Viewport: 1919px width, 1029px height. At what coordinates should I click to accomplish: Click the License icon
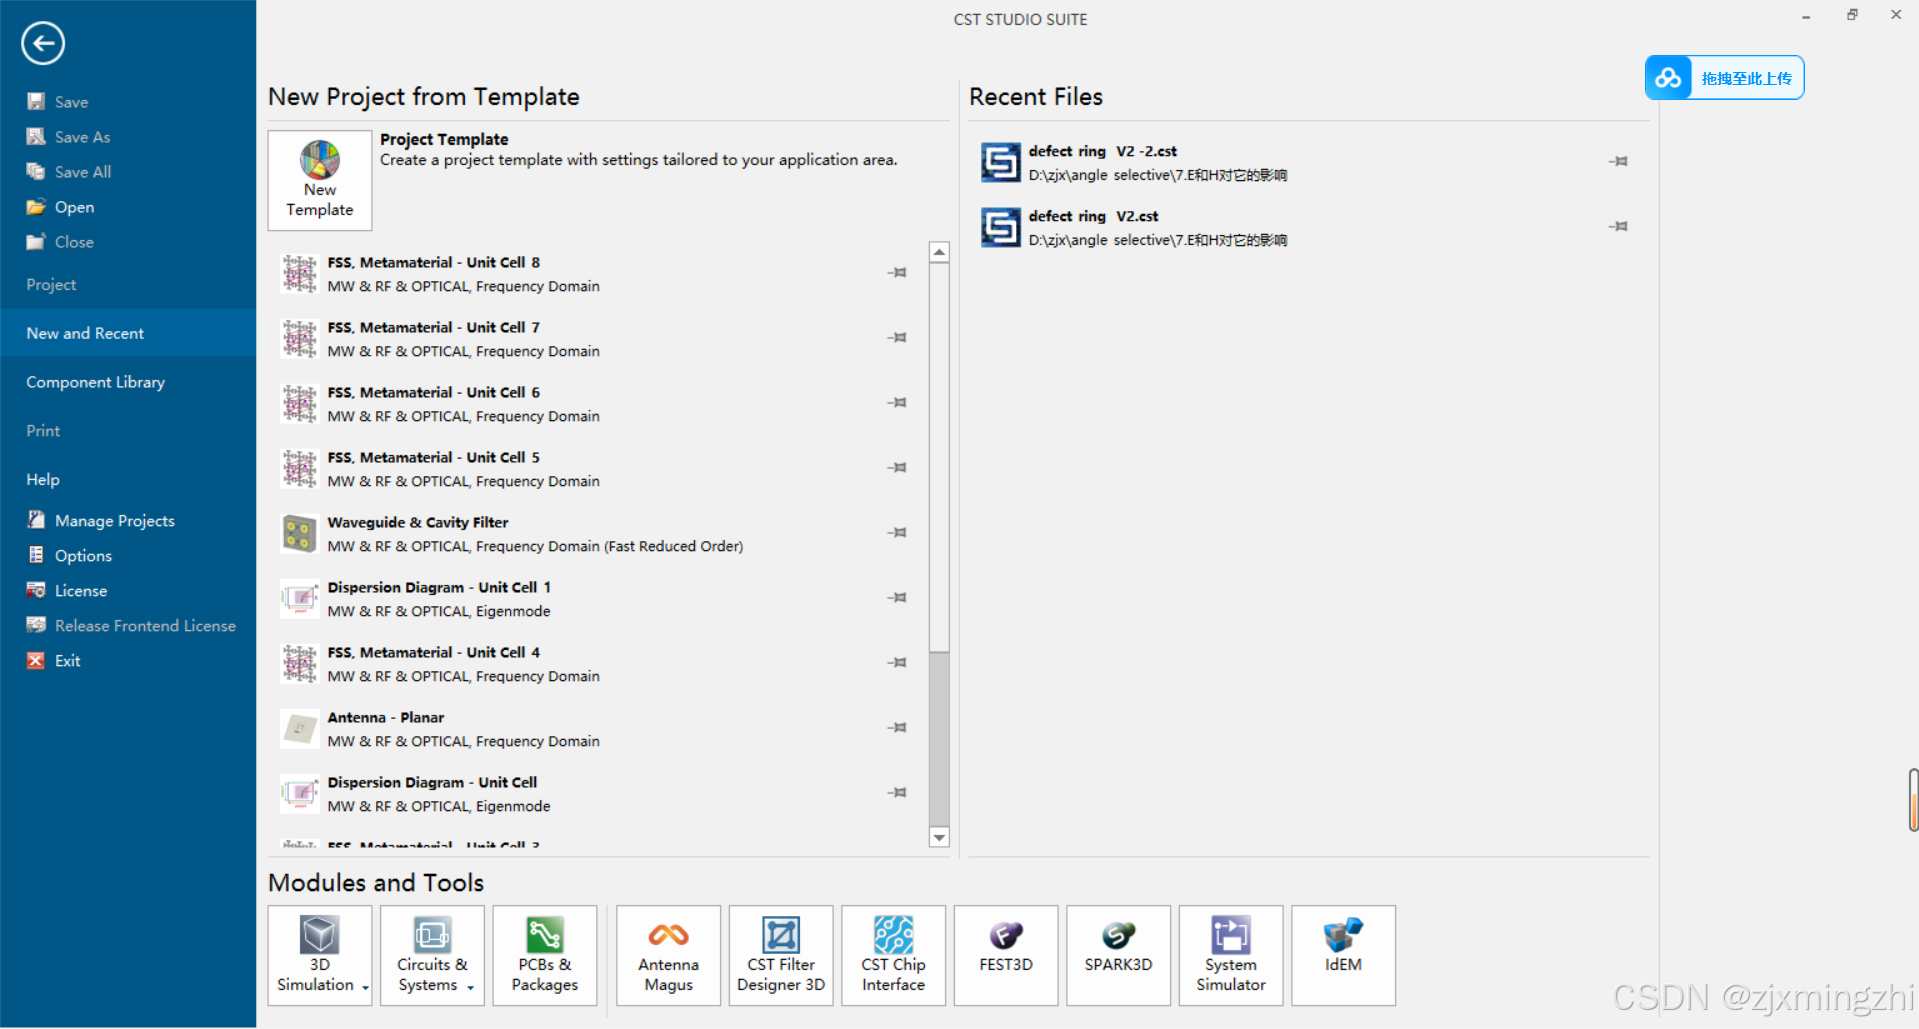36,590
